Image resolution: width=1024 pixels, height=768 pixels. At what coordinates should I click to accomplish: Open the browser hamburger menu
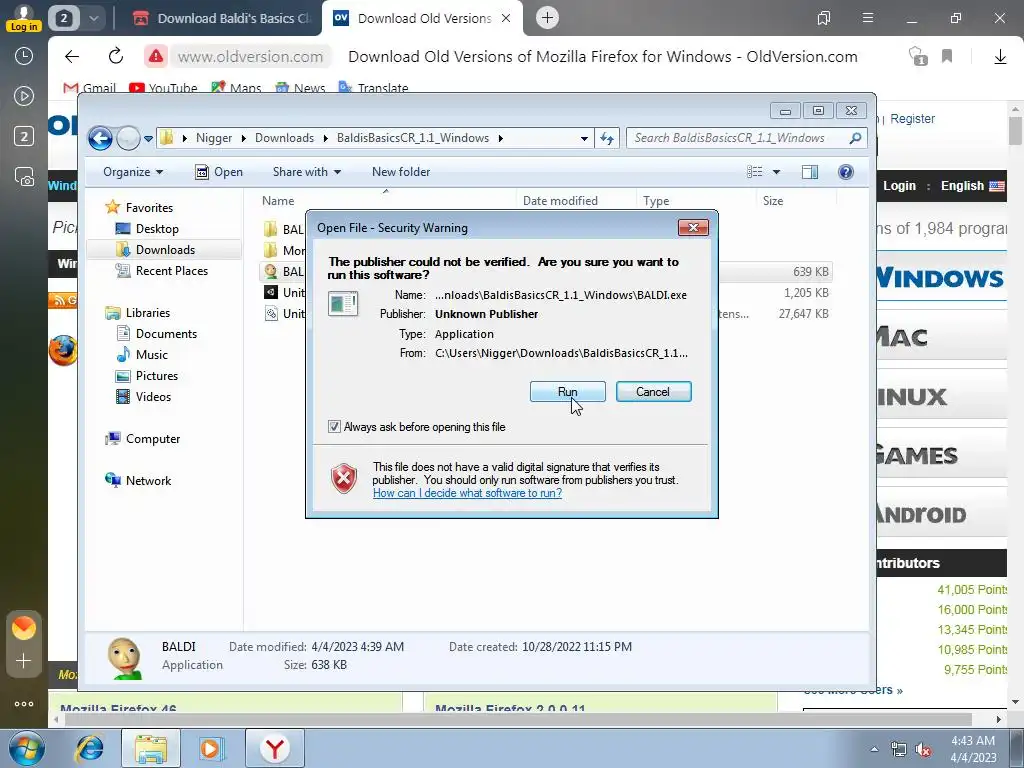click(x=868, y=18)
